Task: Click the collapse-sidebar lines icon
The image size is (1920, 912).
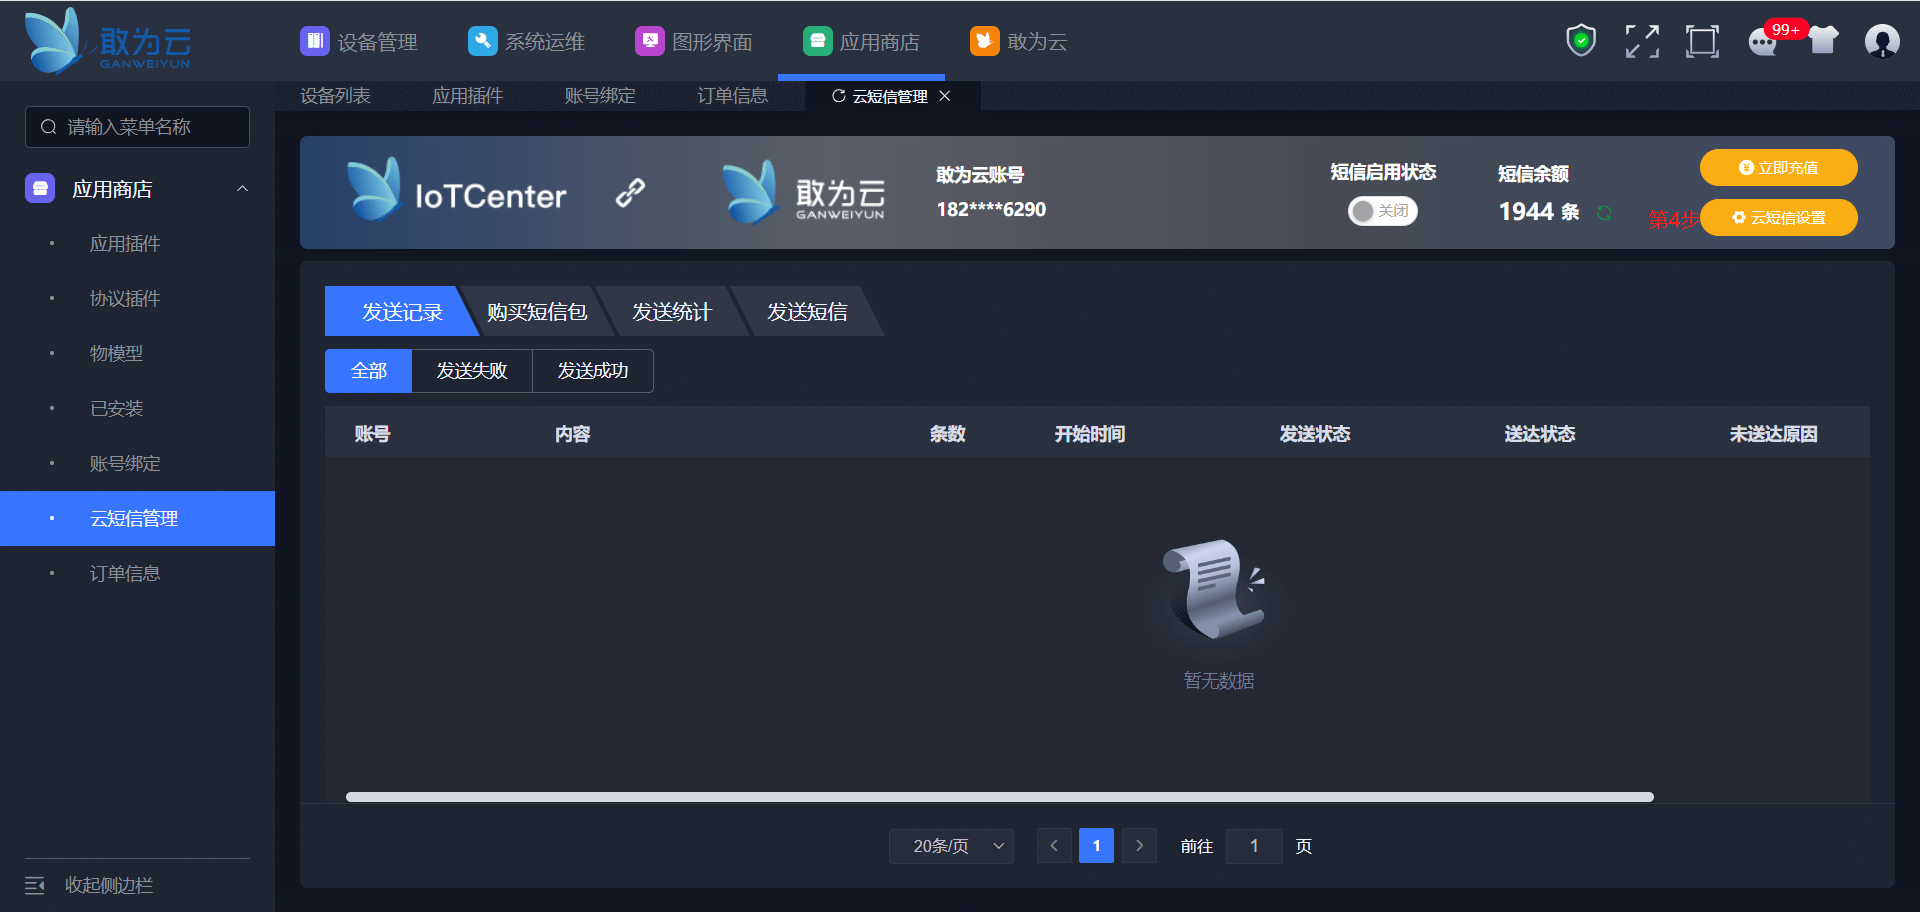Action: [x=35, y=885]
